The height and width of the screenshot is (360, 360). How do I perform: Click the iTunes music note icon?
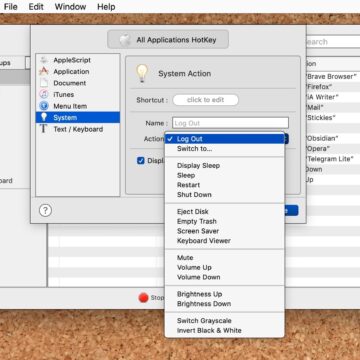pos(44,94)
